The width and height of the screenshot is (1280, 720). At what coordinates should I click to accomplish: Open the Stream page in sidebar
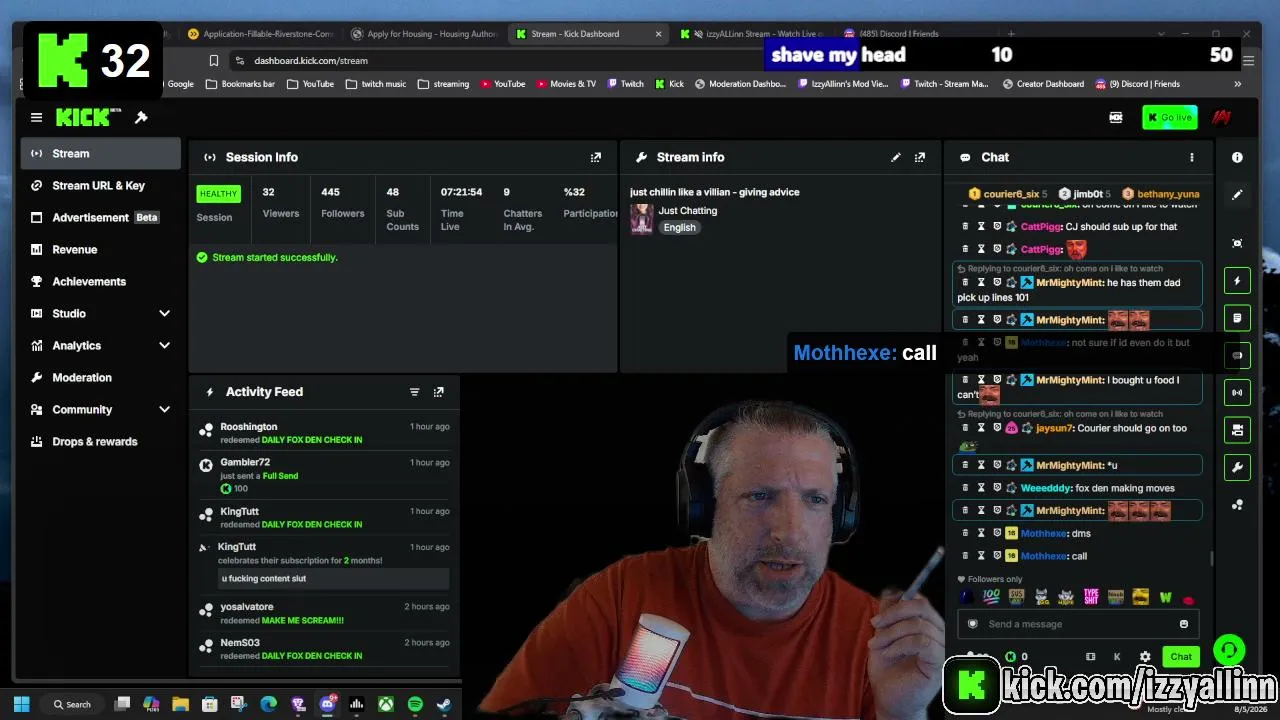pos(101,153)
